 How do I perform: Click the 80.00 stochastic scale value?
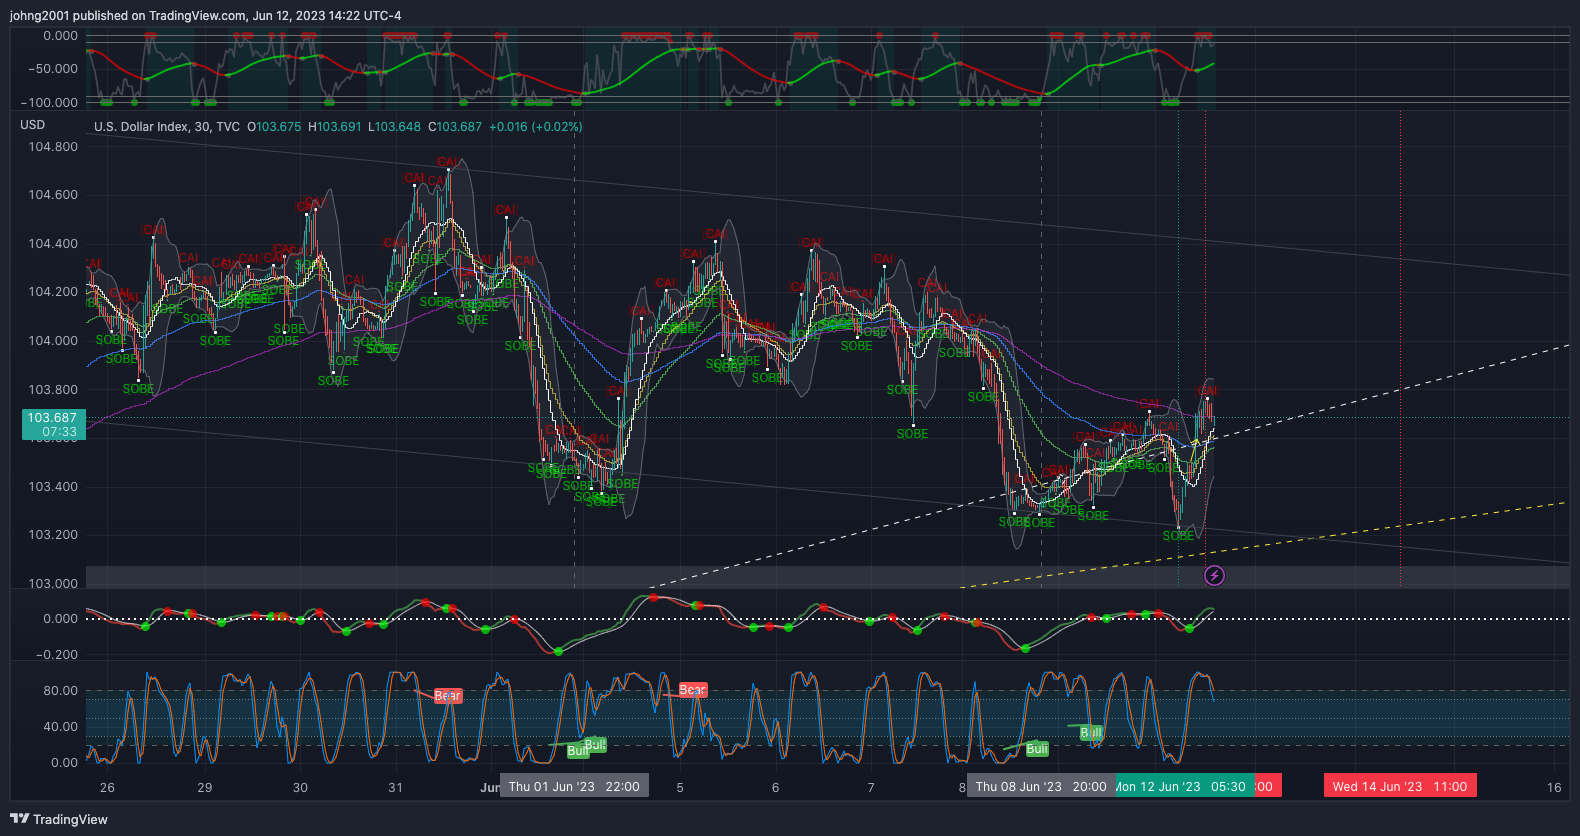[60, 691]
